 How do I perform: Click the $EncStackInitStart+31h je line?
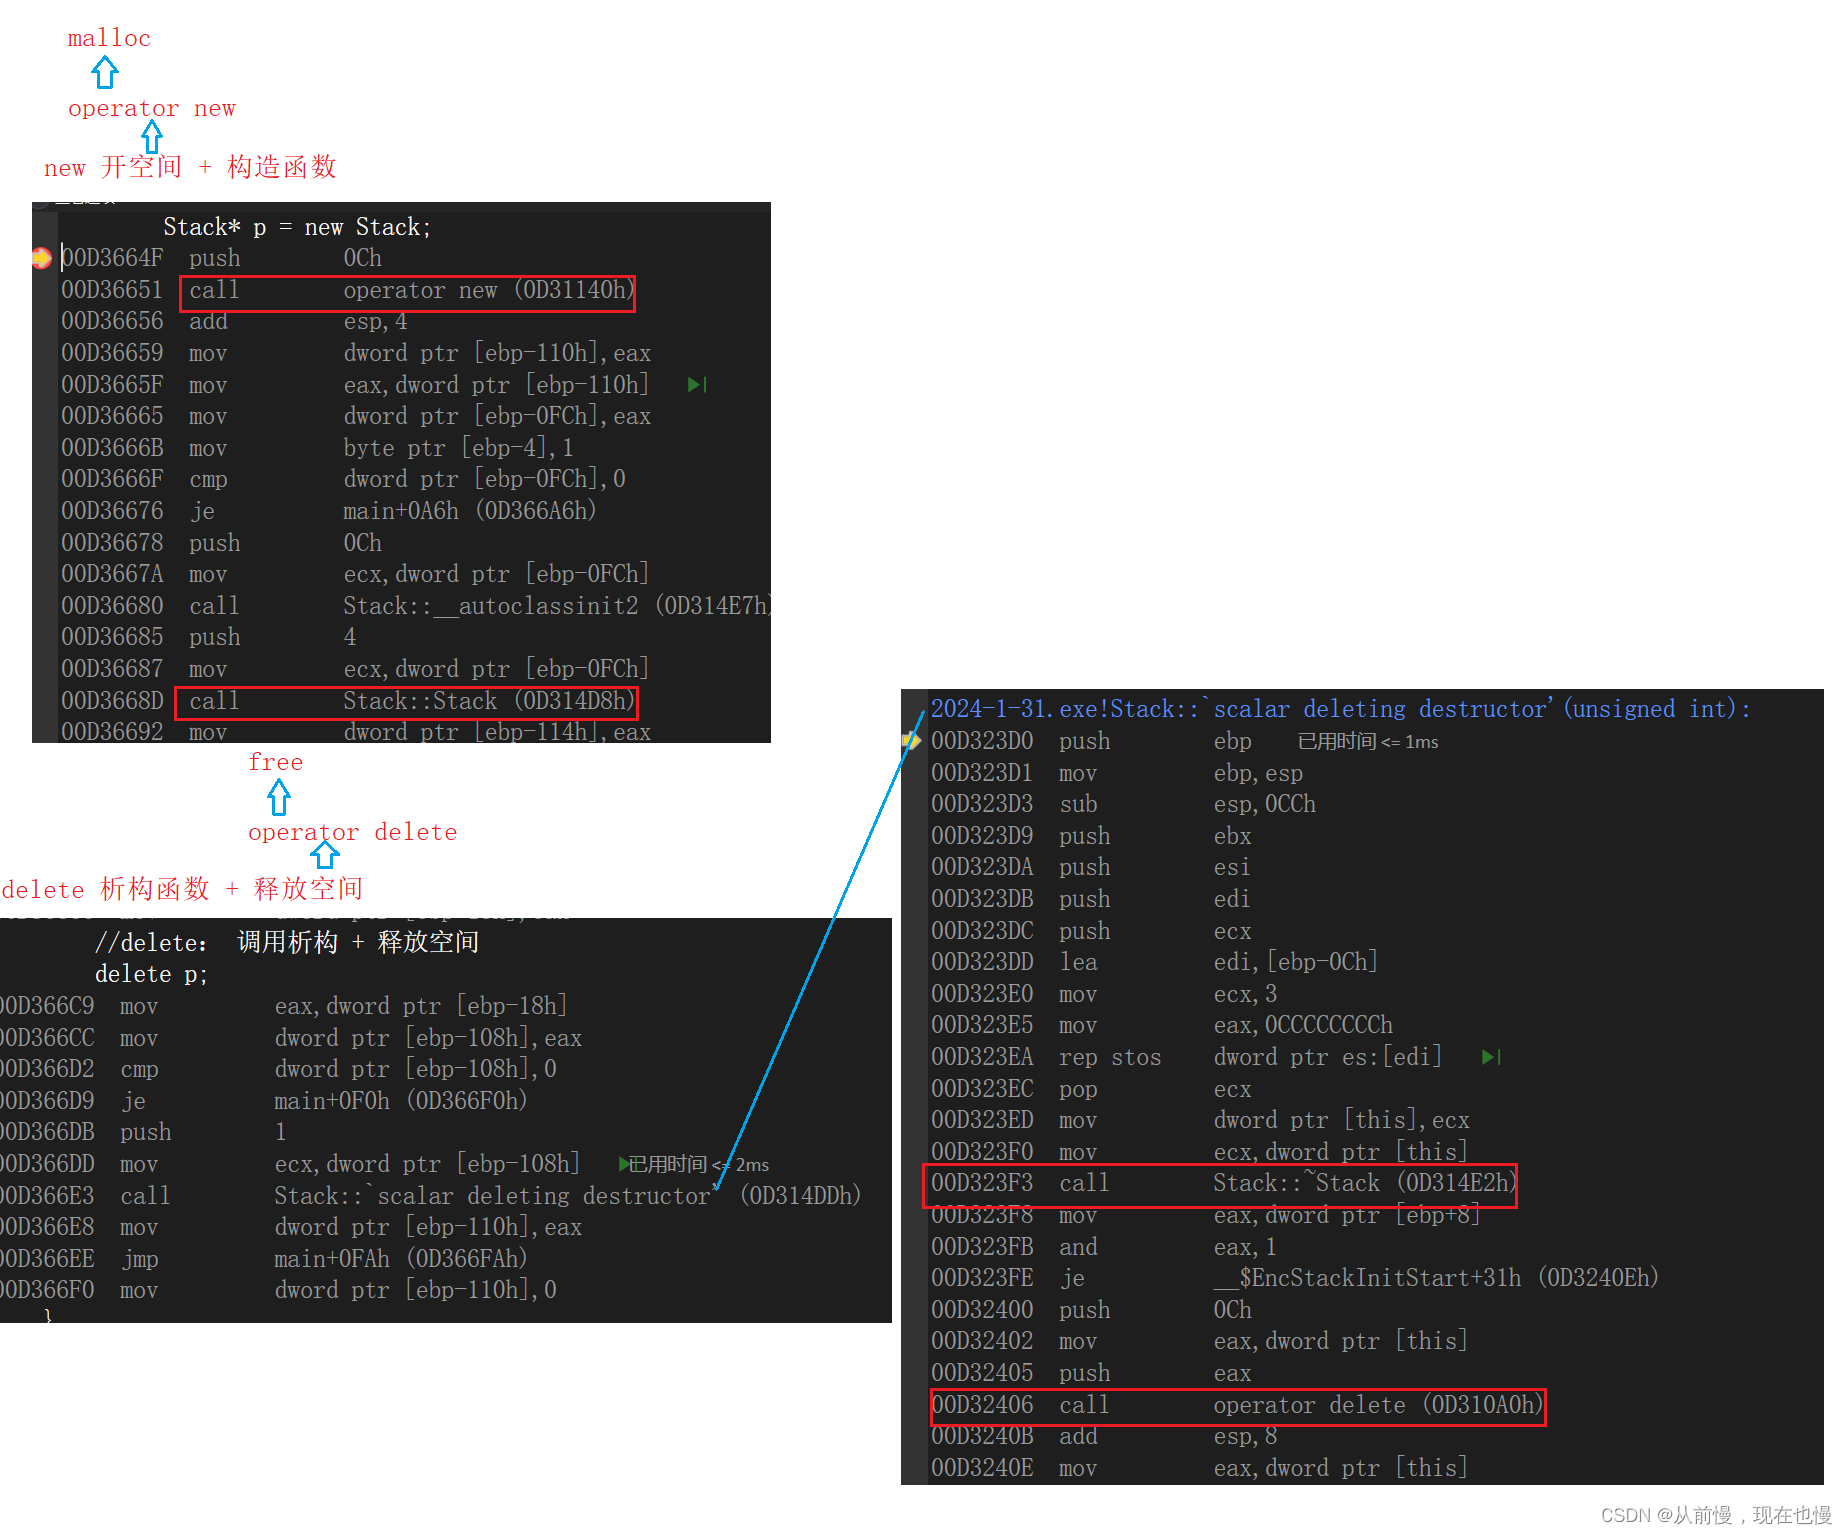click(x=1295, y=1278)
